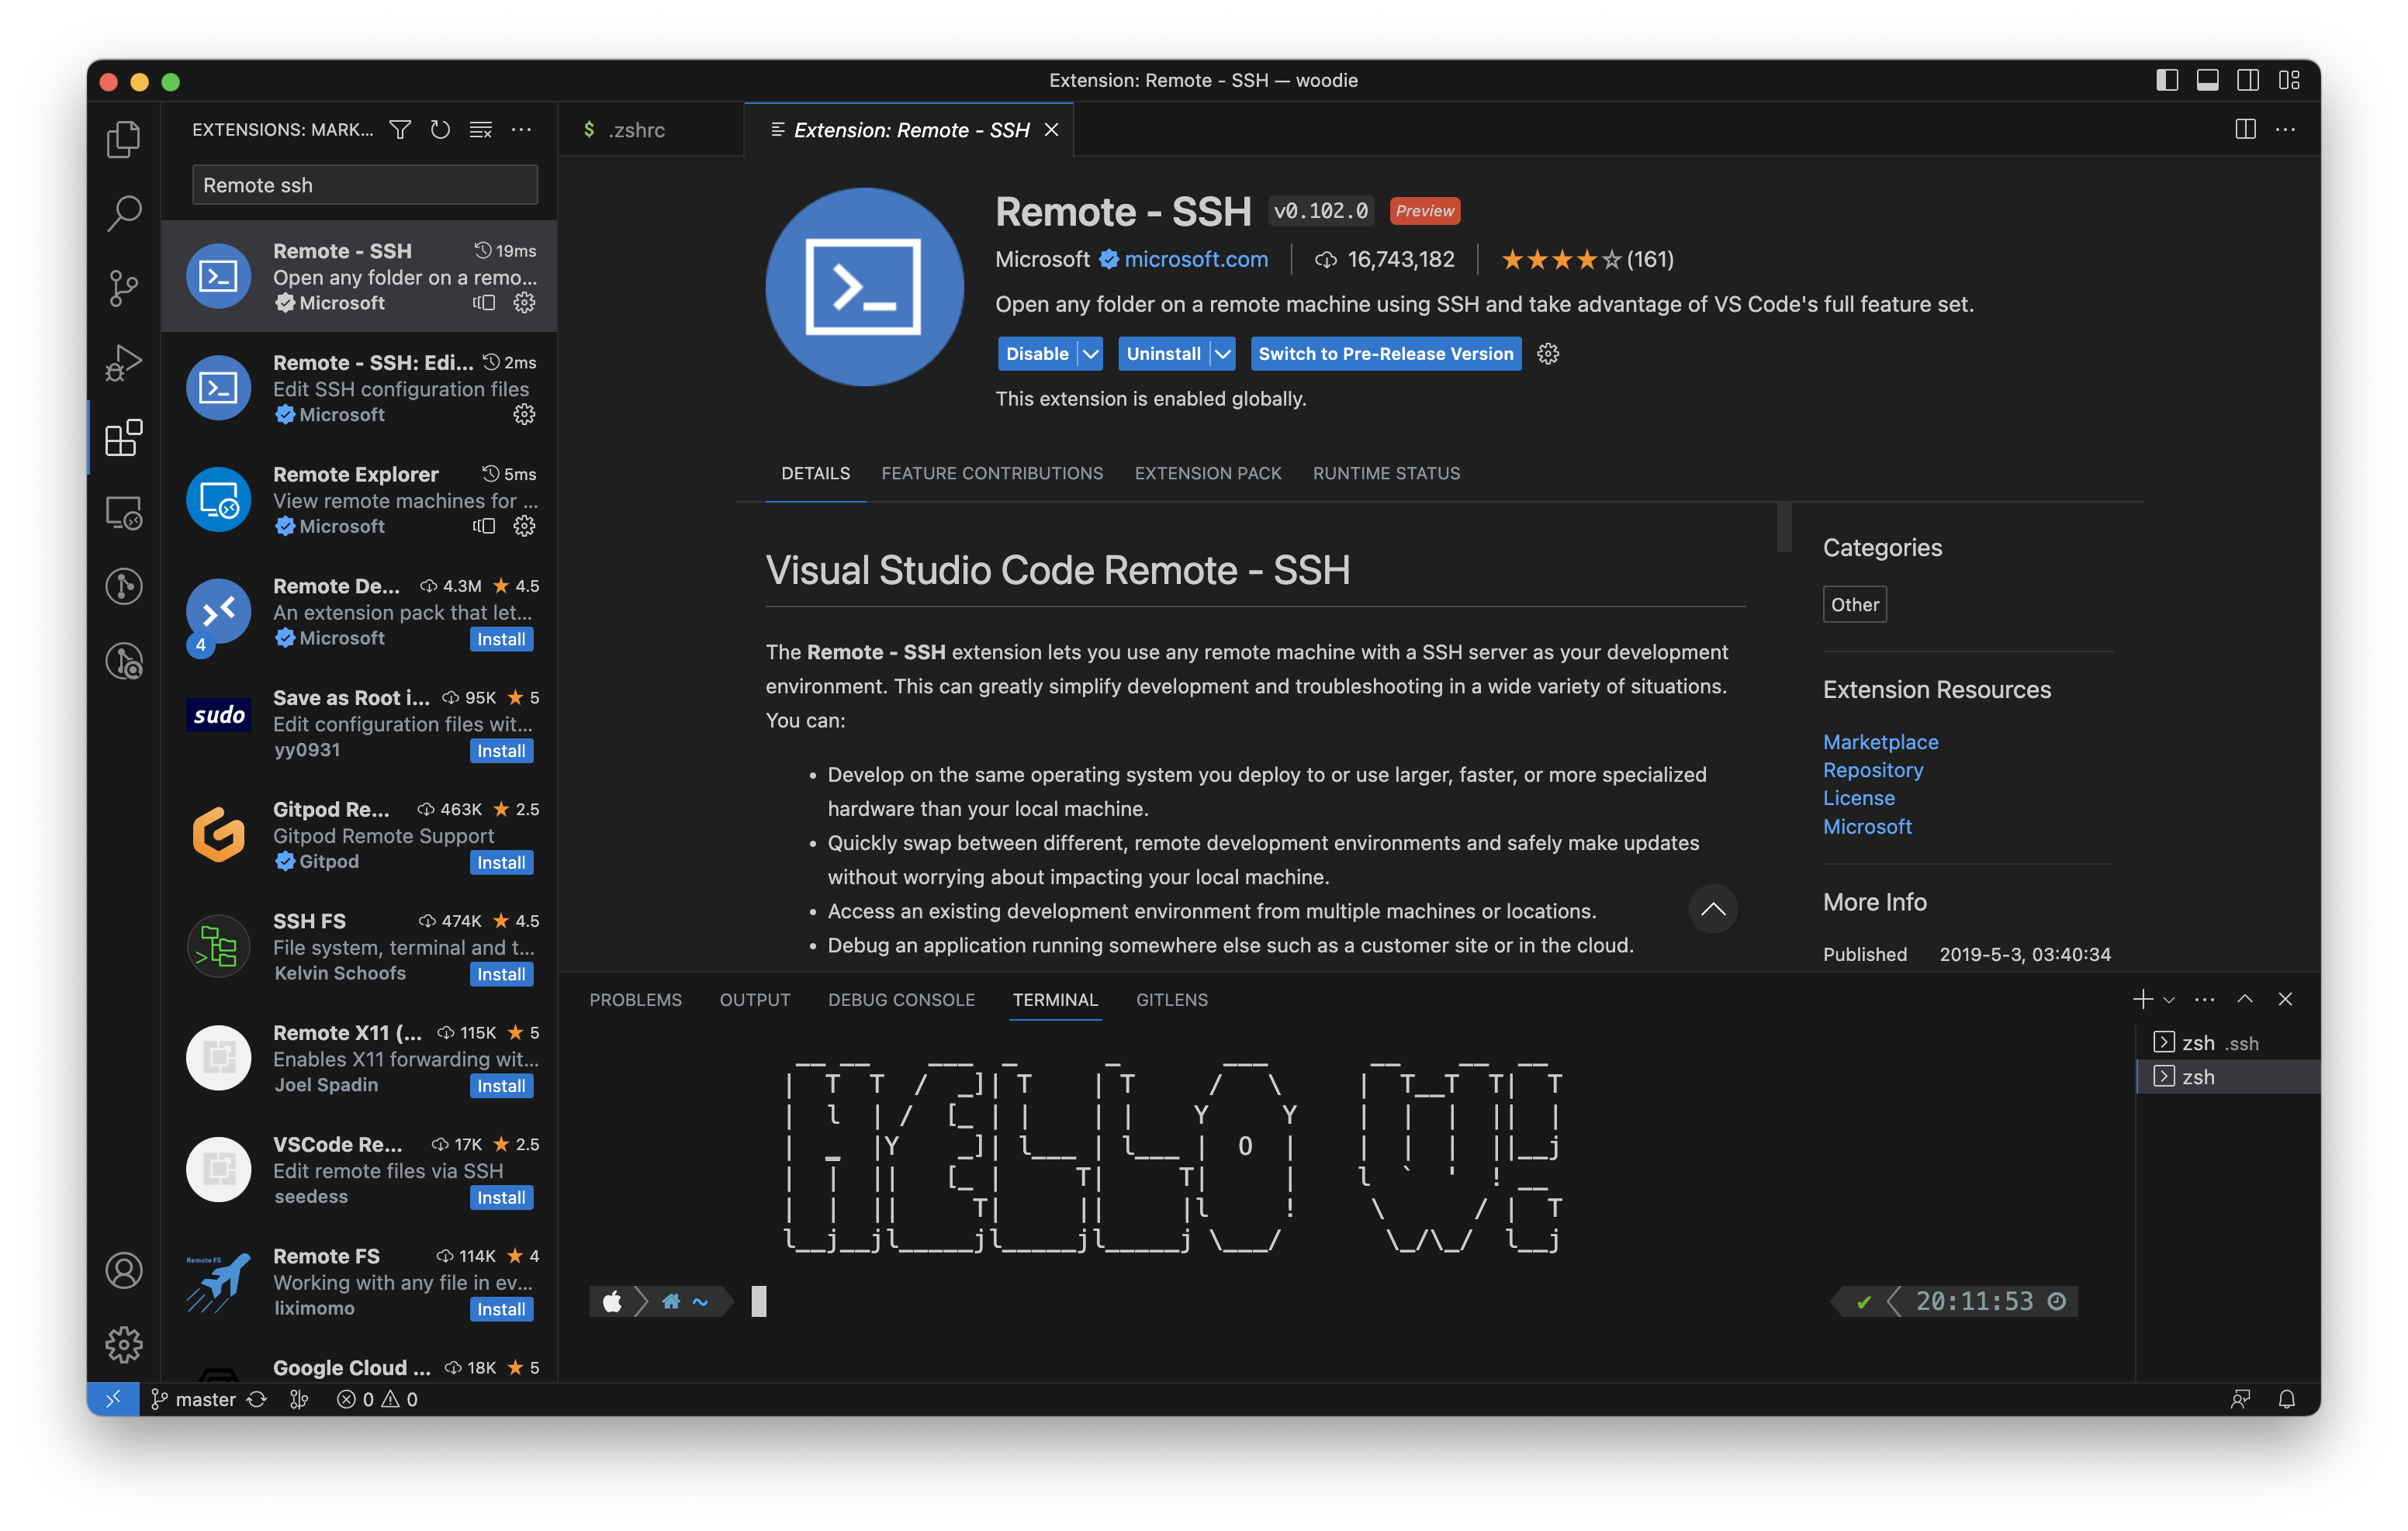This screenshot has height=1531, width=2408.
Task: Open notifications bell in status bar
Action: [2286, 1399]
